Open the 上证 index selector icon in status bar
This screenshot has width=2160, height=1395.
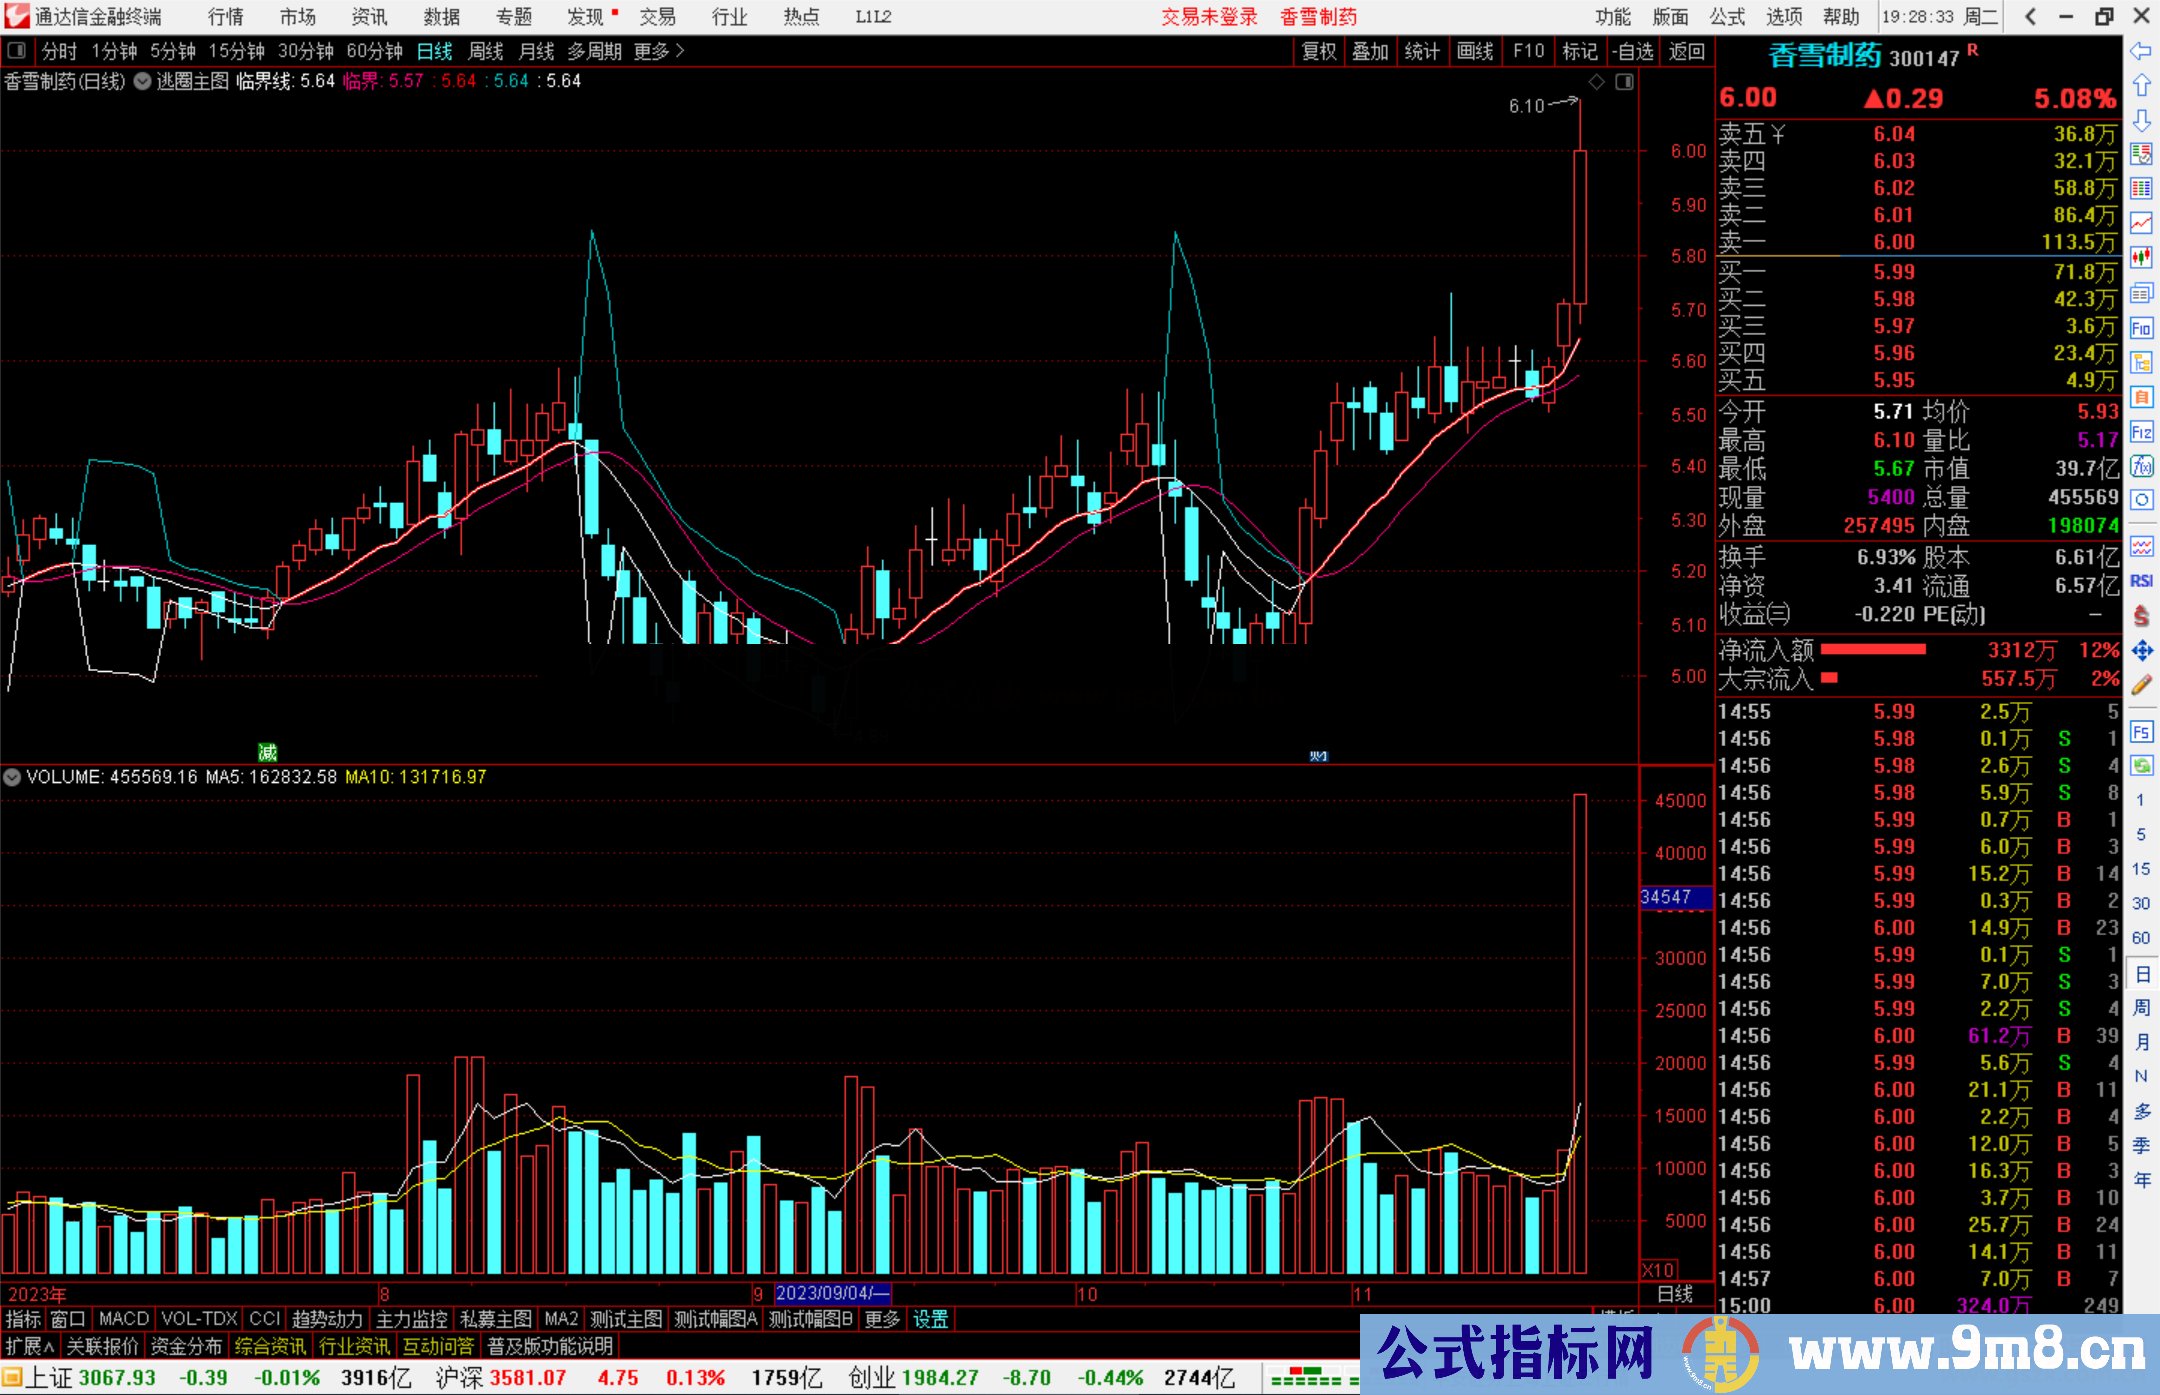coord(12,1378)
